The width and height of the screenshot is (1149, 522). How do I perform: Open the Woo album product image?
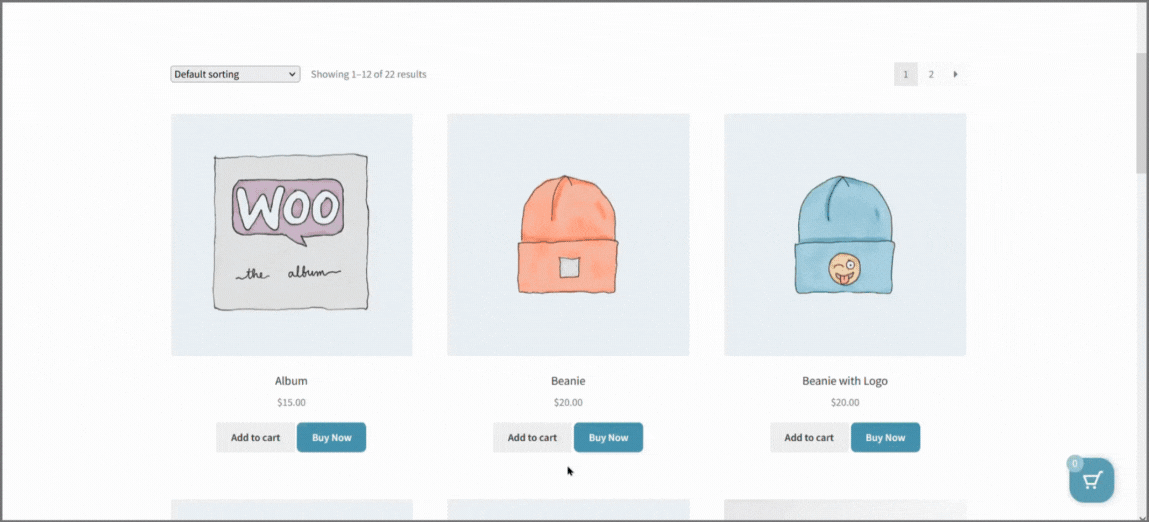pos(292,235)
